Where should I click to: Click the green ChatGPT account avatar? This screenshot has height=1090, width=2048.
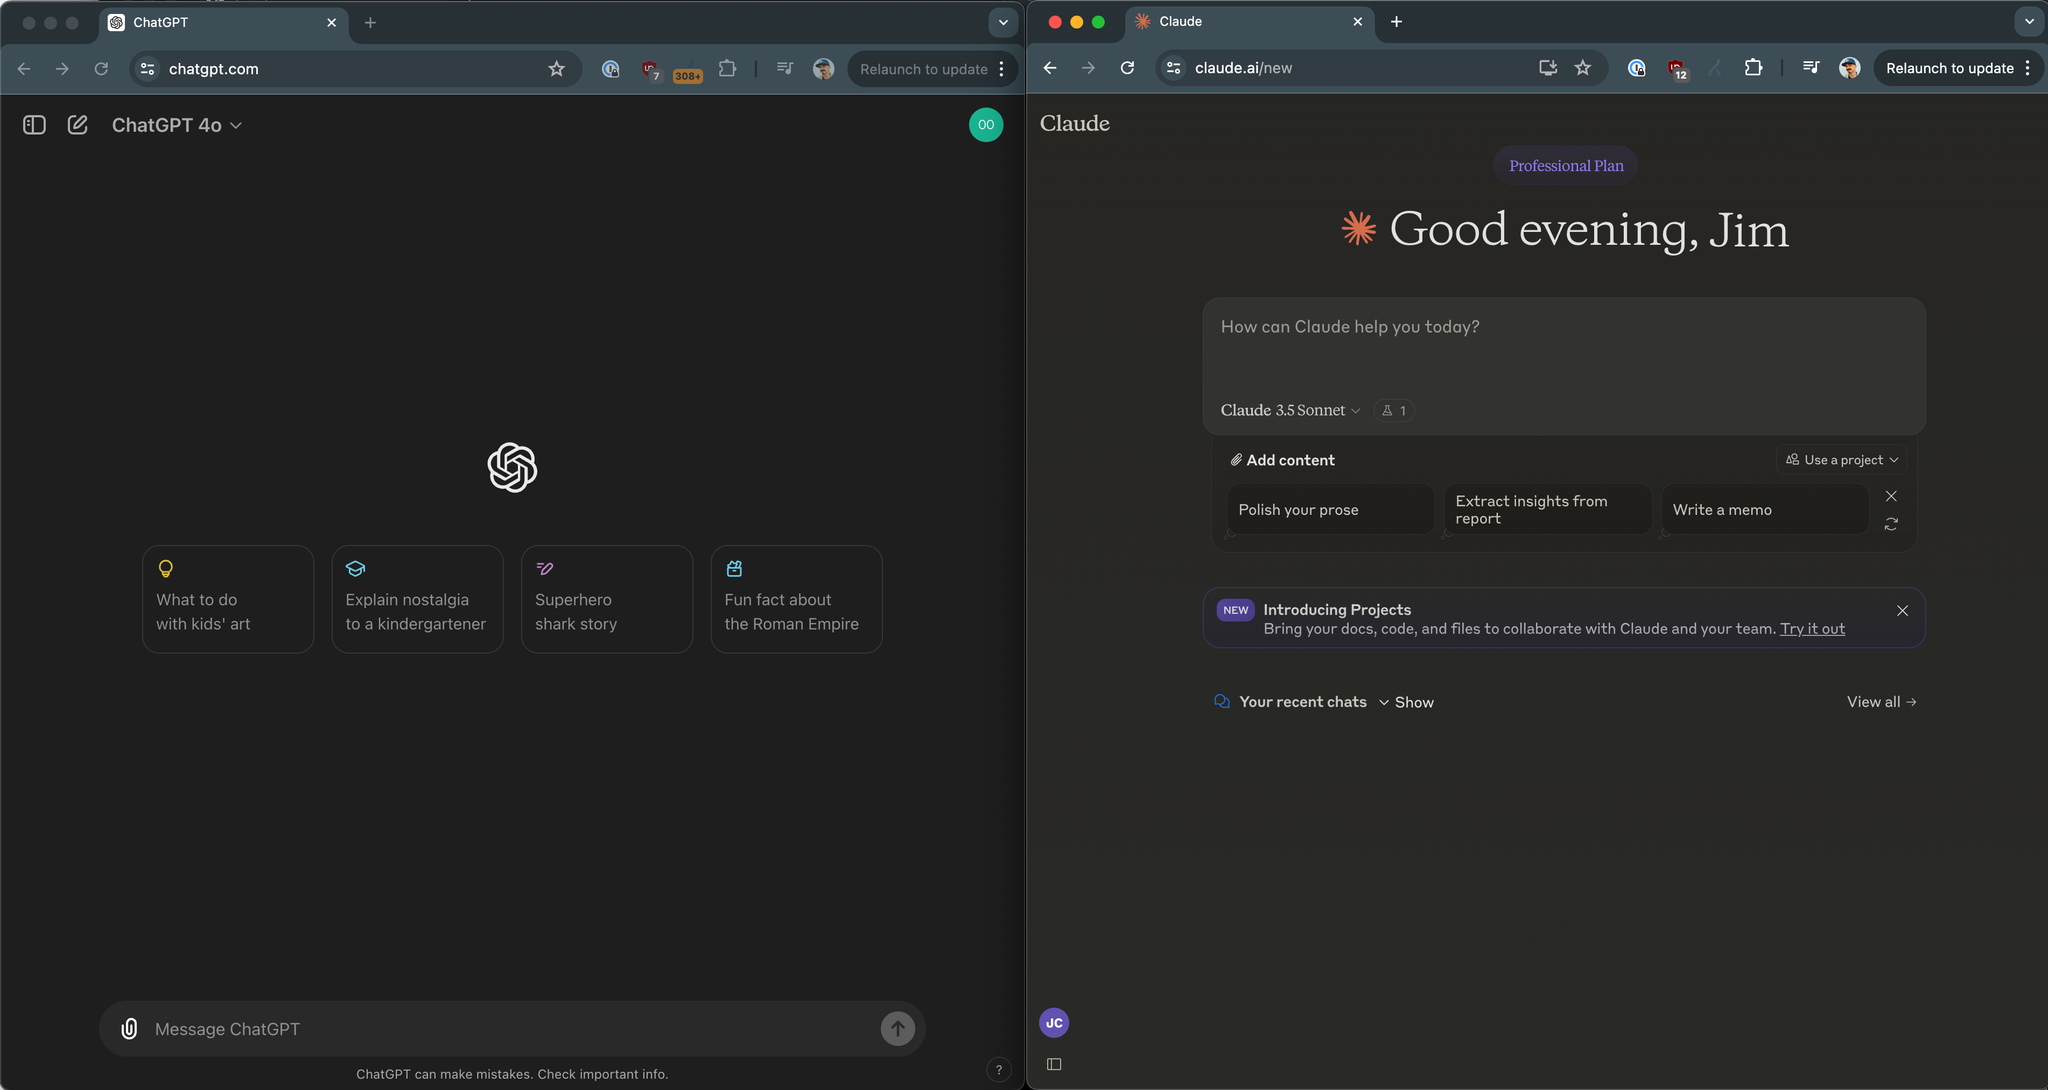click(x=985, y=125)
